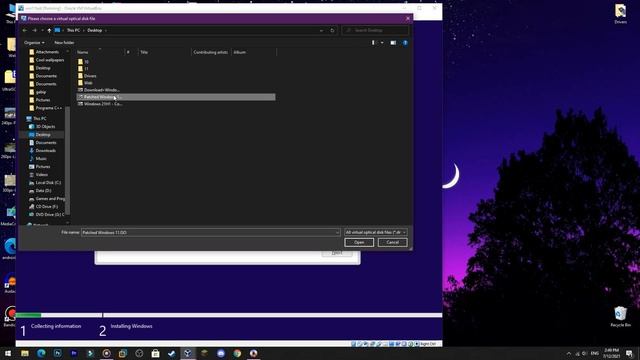Open the Recycle Bin on the desktop

[620, 317]
